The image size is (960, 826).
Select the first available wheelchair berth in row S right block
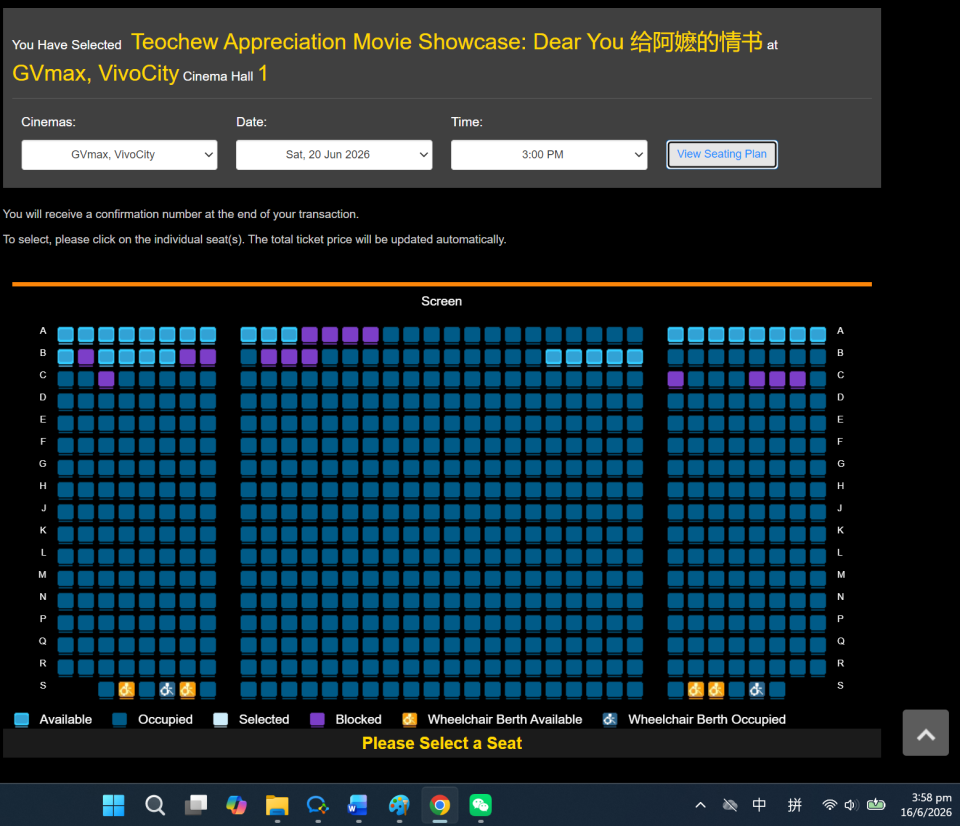(696, 689)
